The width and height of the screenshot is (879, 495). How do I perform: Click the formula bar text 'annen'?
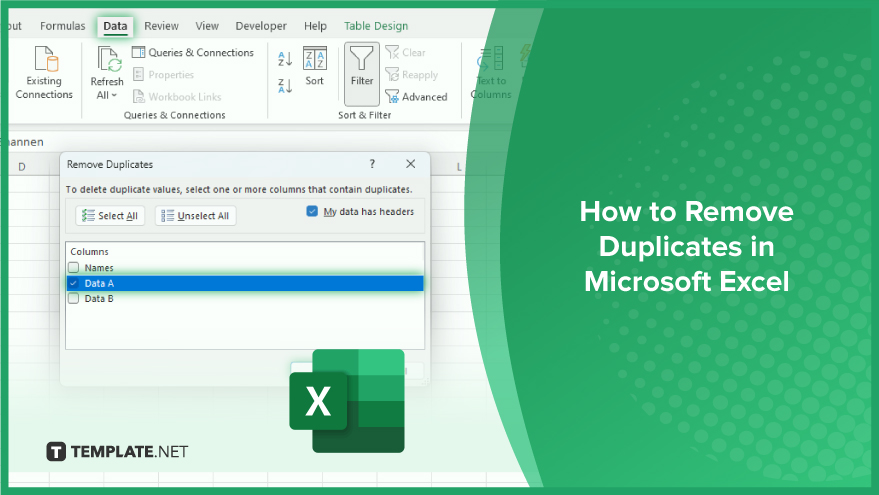pyautogui.click(x=26, y=142)
